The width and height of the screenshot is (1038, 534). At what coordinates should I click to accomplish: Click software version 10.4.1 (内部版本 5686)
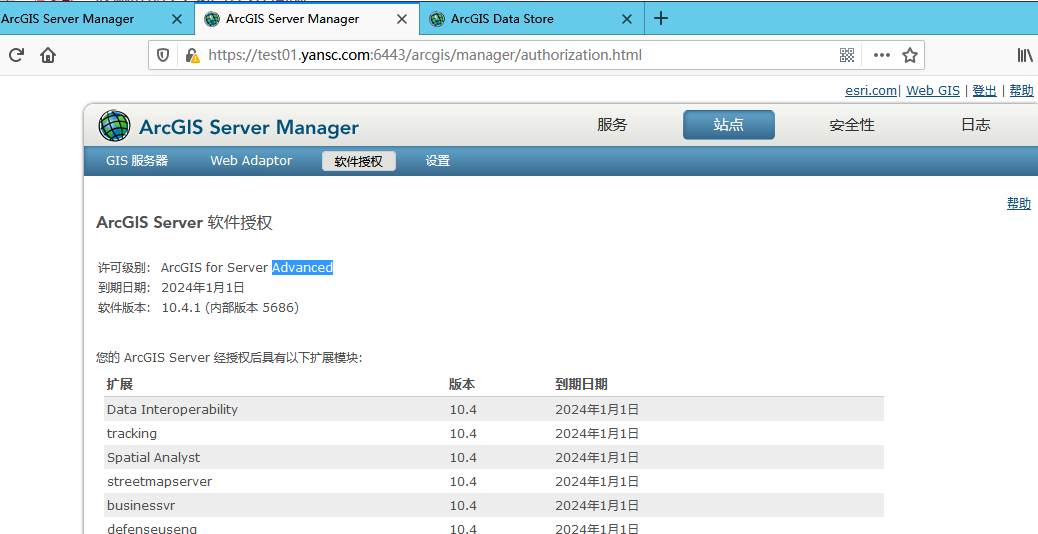coord(230,307)
